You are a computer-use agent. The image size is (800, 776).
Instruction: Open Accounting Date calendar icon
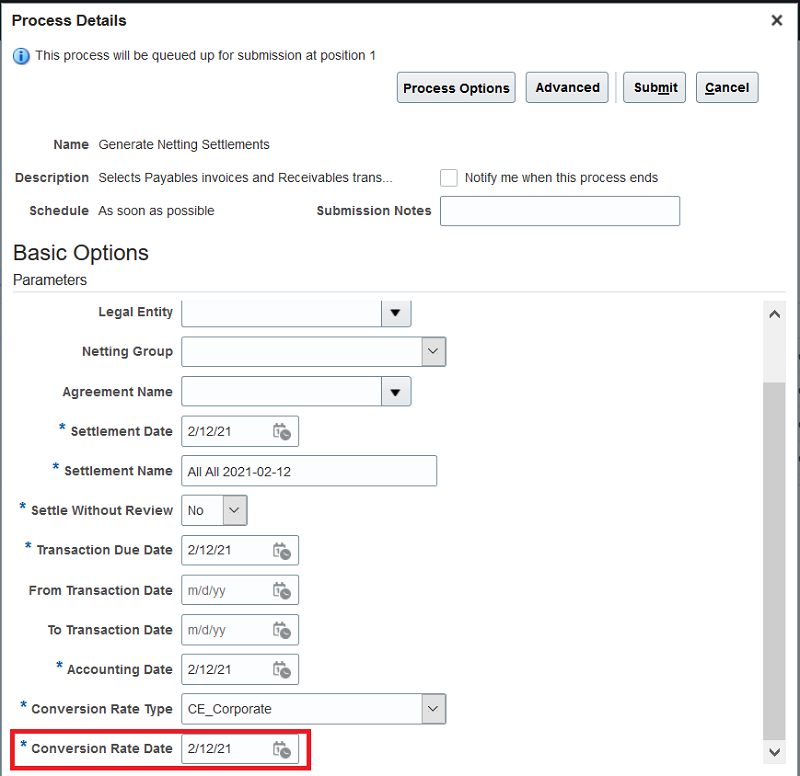282,669
